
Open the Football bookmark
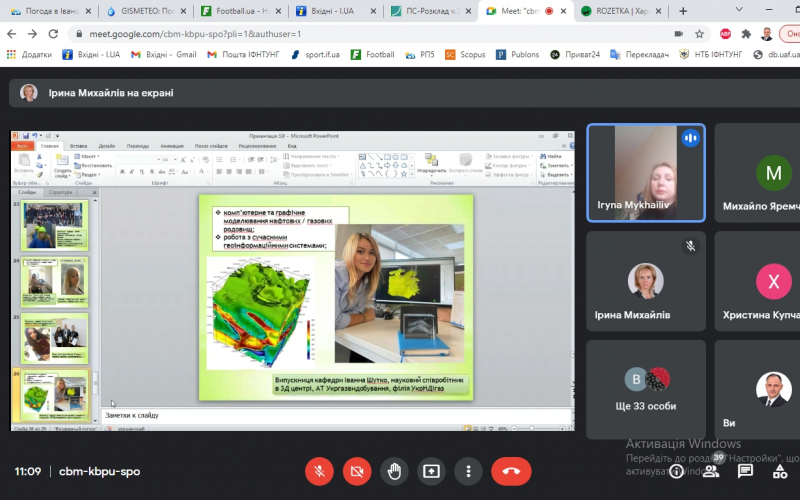coord(372,54)
